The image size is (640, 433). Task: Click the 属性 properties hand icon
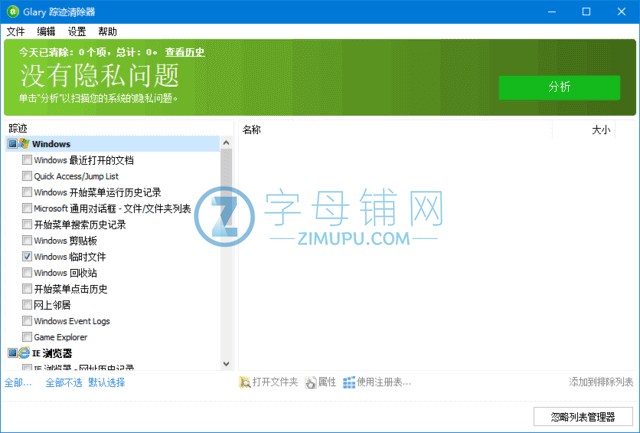click(x=311, y=382)
